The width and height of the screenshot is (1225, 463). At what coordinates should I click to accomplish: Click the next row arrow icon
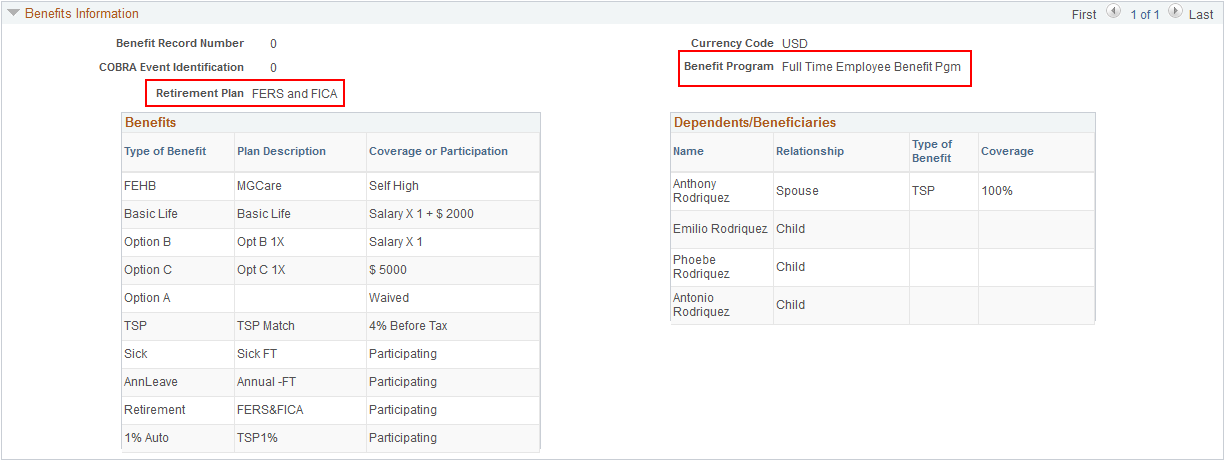click(1176, 14)
